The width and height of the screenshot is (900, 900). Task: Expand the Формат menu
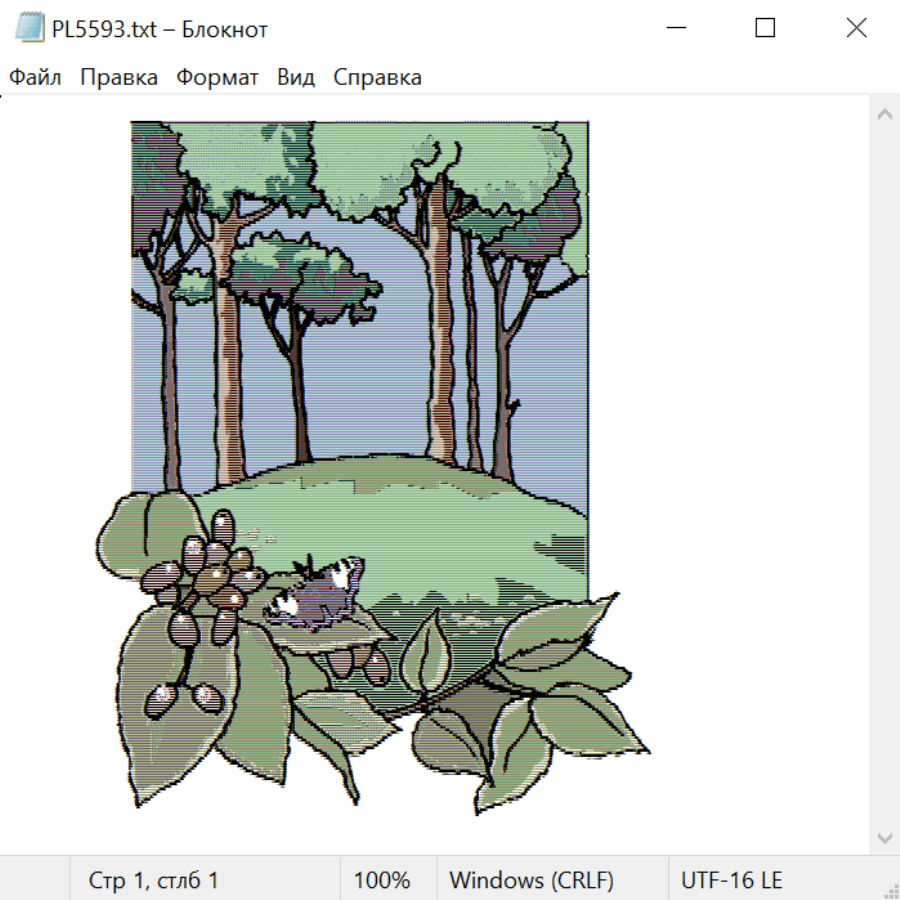pos(217,78)
